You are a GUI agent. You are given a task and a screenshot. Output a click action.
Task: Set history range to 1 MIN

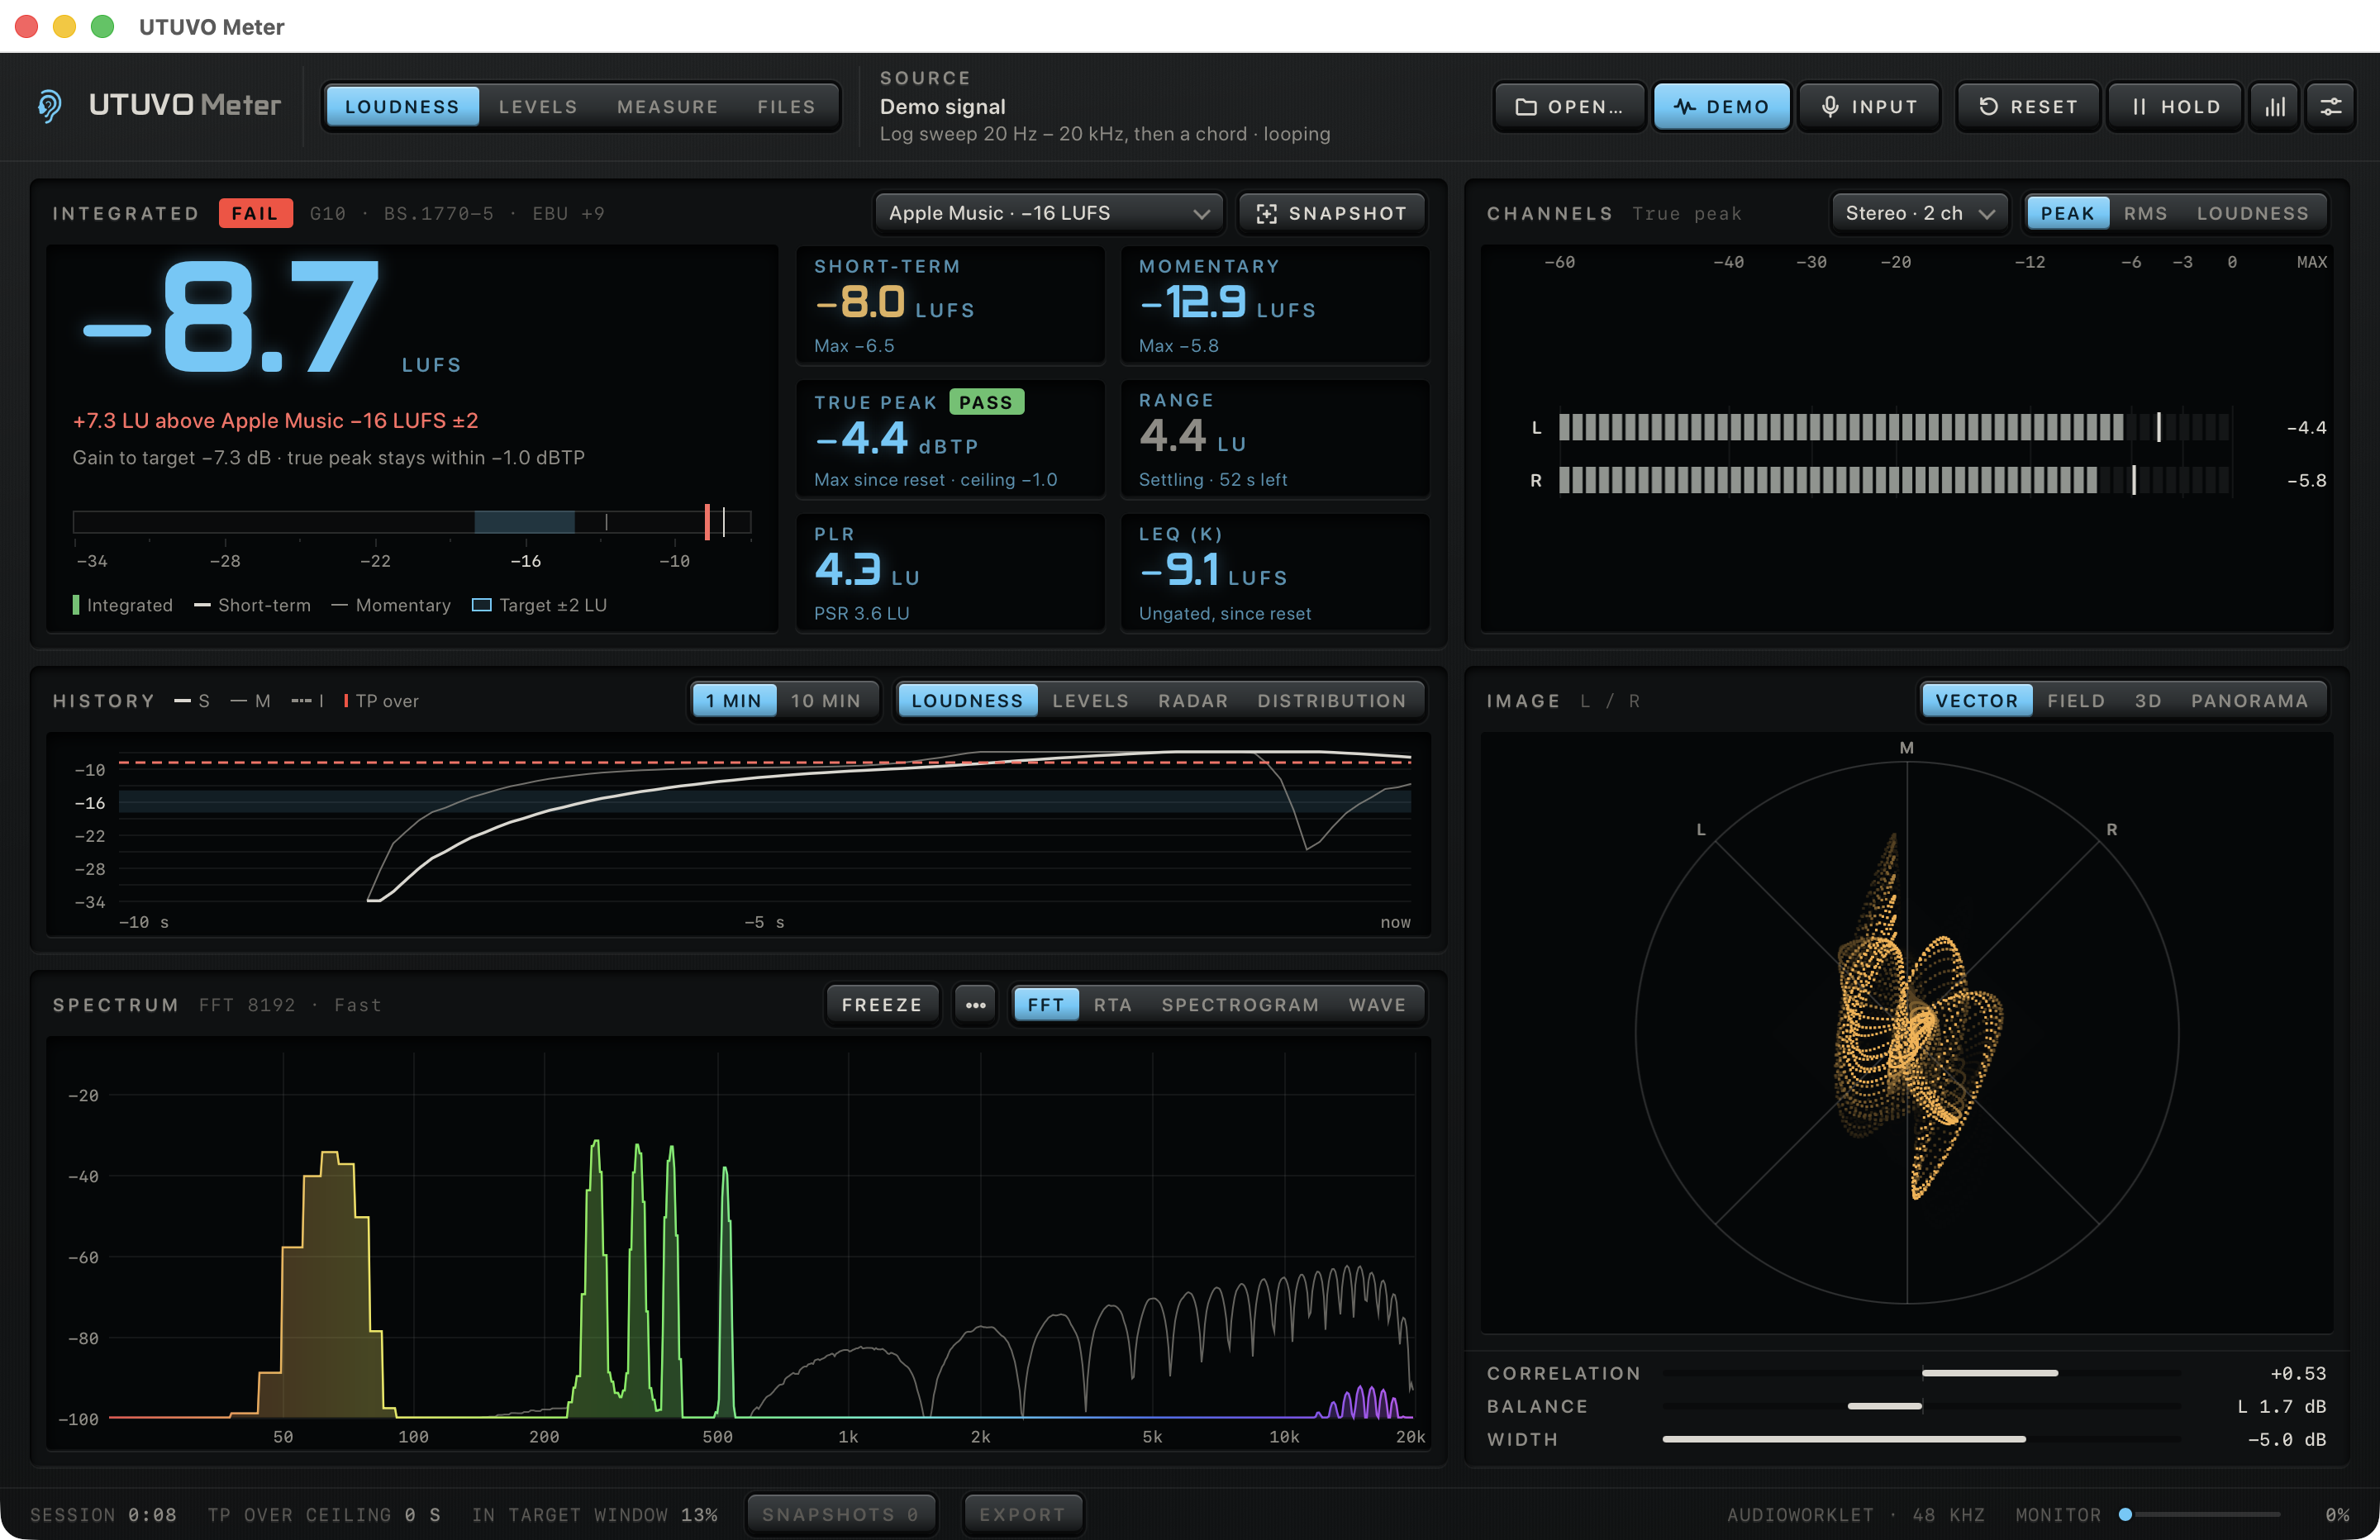click(x=734, y=701)
